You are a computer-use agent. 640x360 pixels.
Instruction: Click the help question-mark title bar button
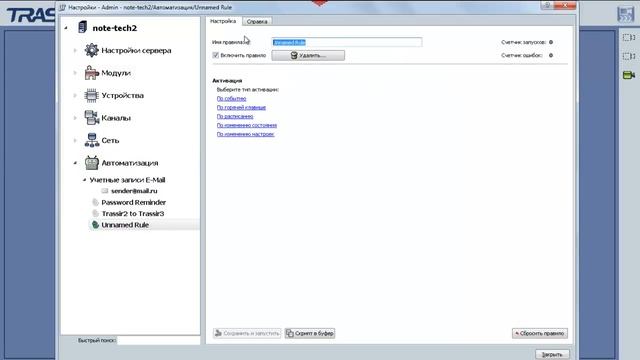tap(547, 5)
